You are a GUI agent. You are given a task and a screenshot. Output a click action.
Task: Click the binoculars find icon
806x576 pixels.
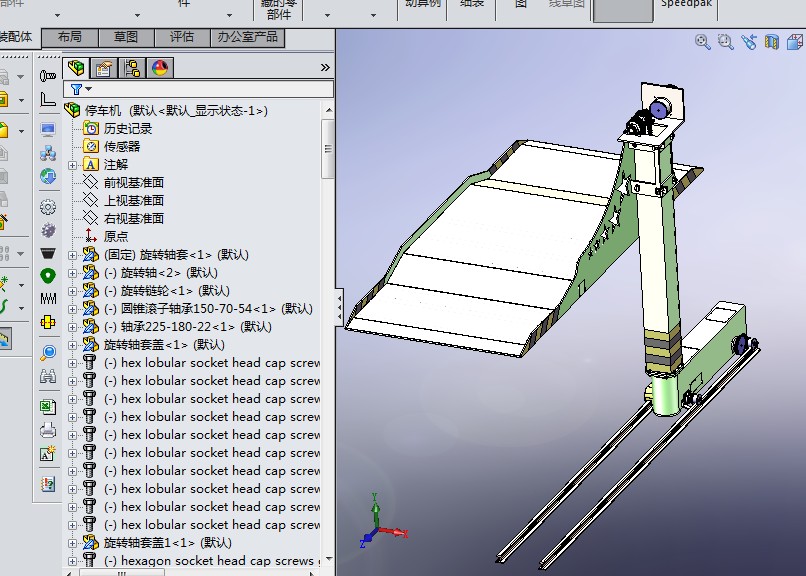coord(48,376)
